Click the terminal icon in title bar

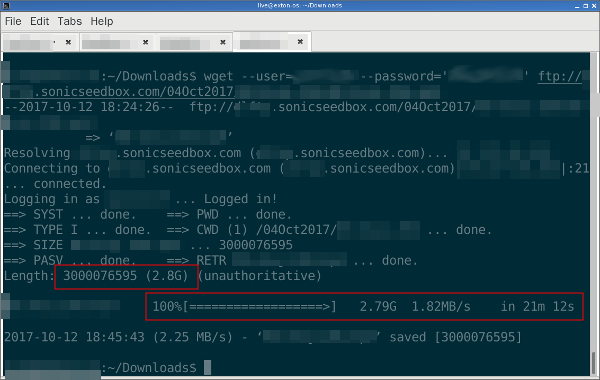[x=6, y=5]
